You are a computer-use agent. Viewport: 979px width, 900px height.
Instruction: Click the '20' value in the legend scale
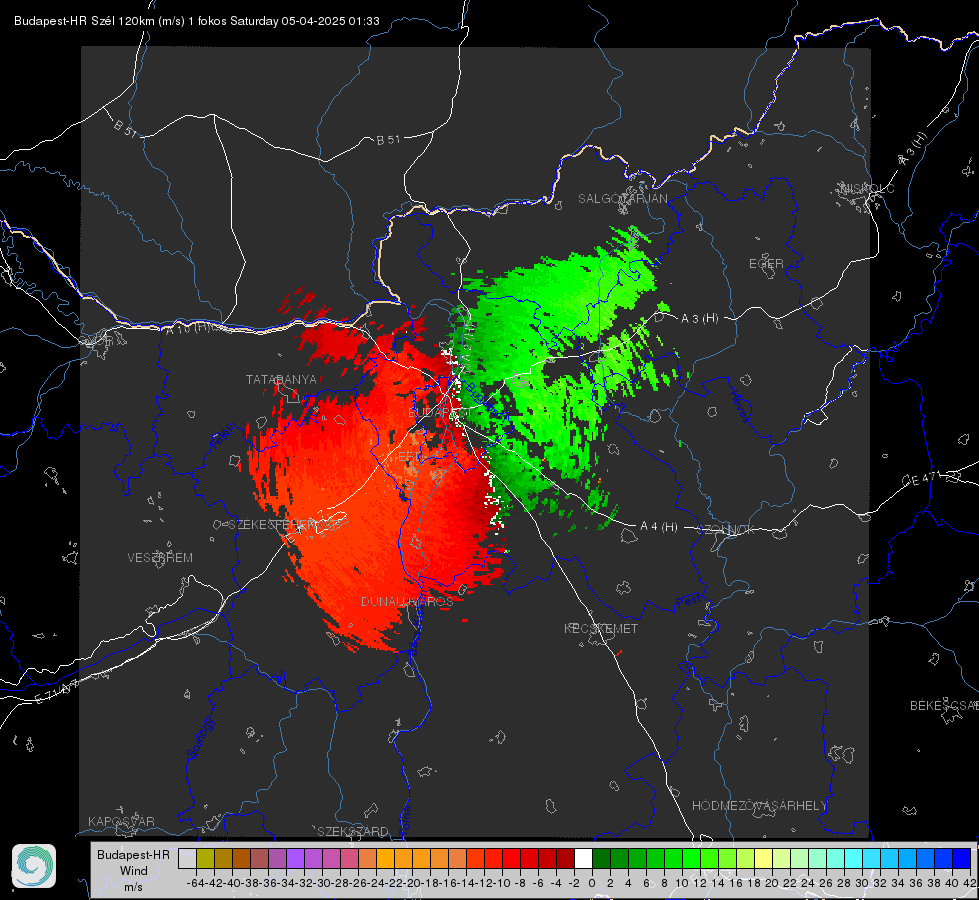click(772, 883)
